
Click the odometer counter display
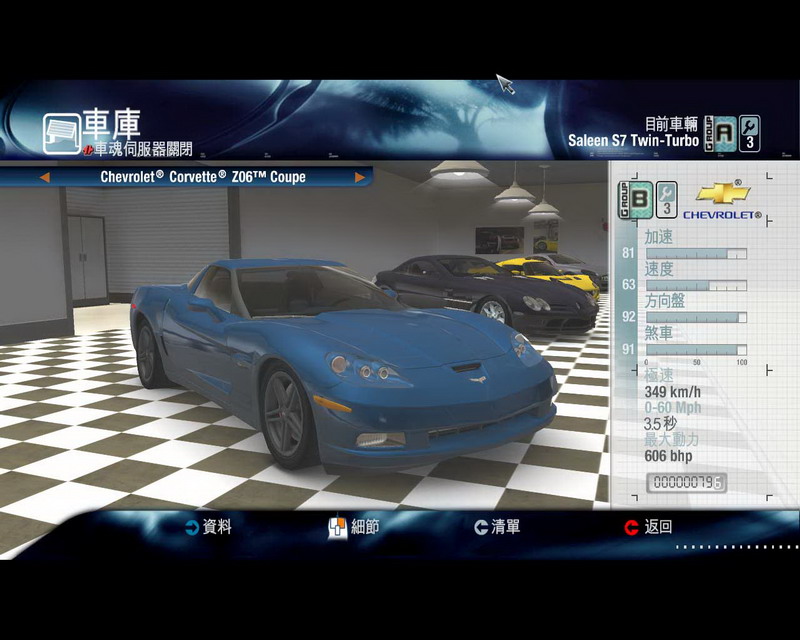[687, 482]
